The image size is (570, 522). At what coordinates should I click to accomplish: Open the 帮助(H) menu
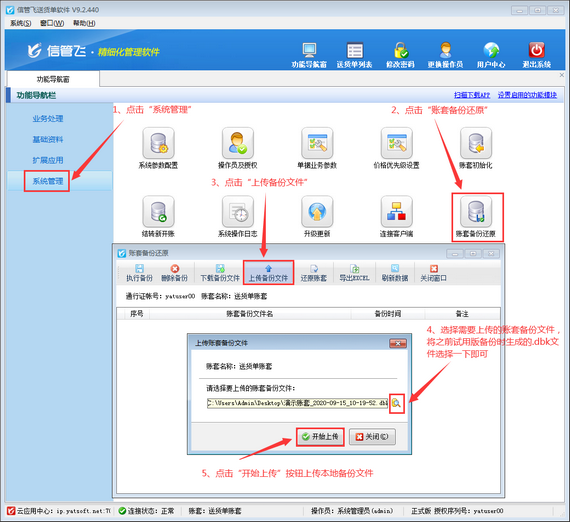point(84,23)
